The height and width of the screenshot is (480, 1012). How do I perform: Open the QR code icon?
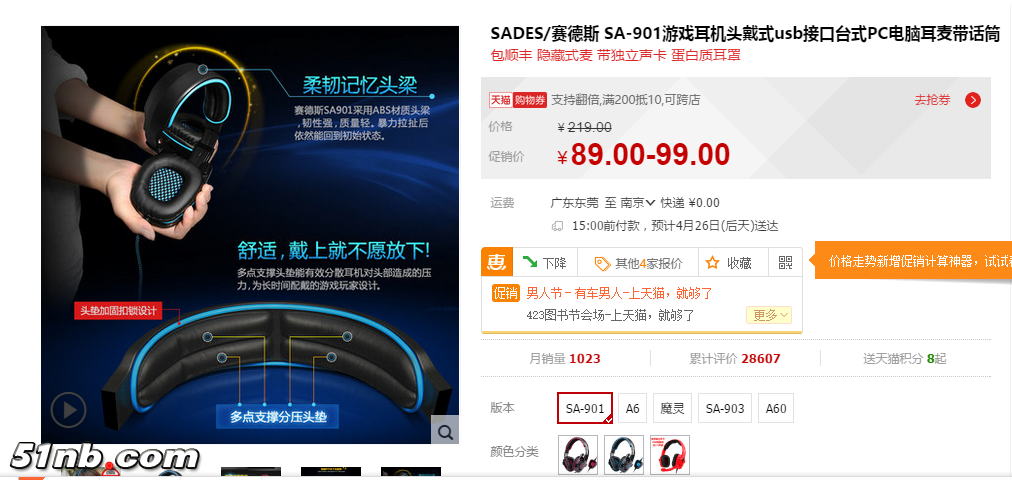coord(785,263)
